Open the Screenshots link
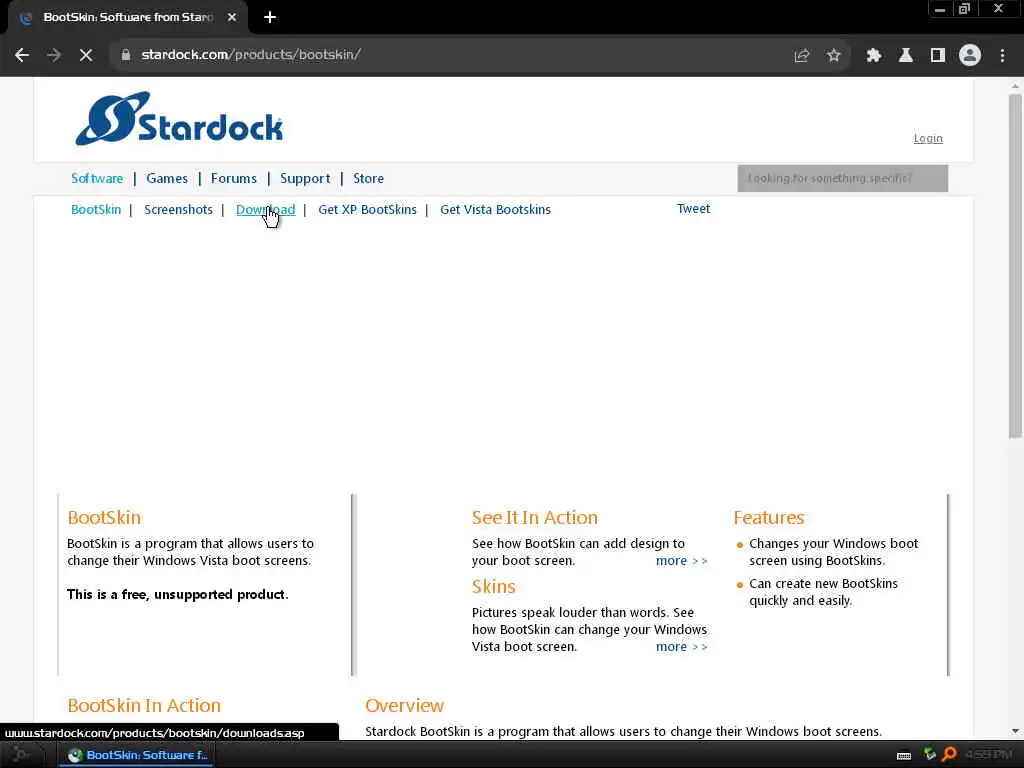 click(x=178, y=210)
